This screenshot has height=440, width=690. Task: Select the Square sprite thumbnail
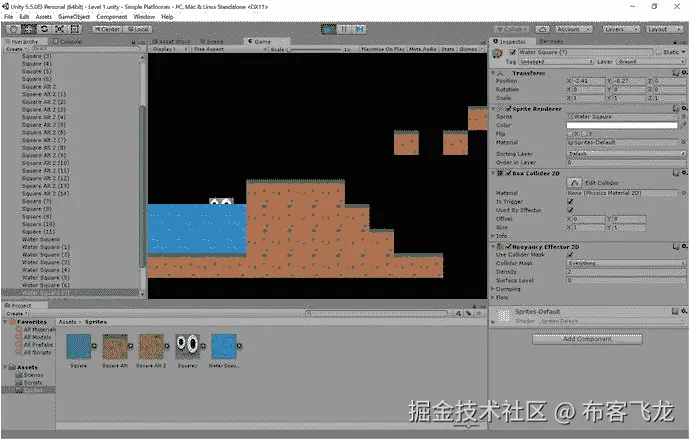(x=79, y=347)
